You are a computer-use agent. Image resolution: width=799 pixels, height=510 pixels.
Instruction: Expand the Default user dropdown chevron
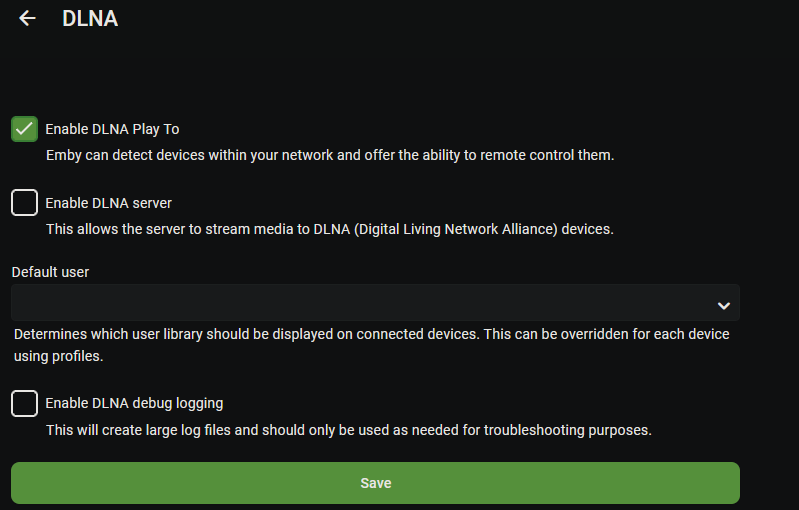point(724,305)
